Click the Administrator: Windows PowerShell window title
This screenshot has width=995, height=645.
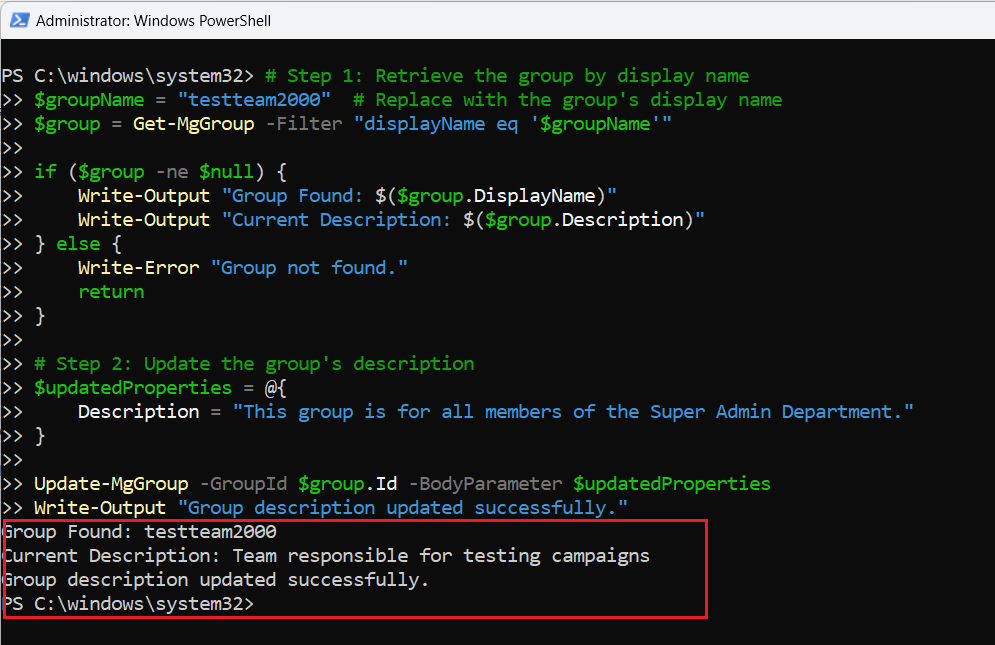(x=153, y=21)
